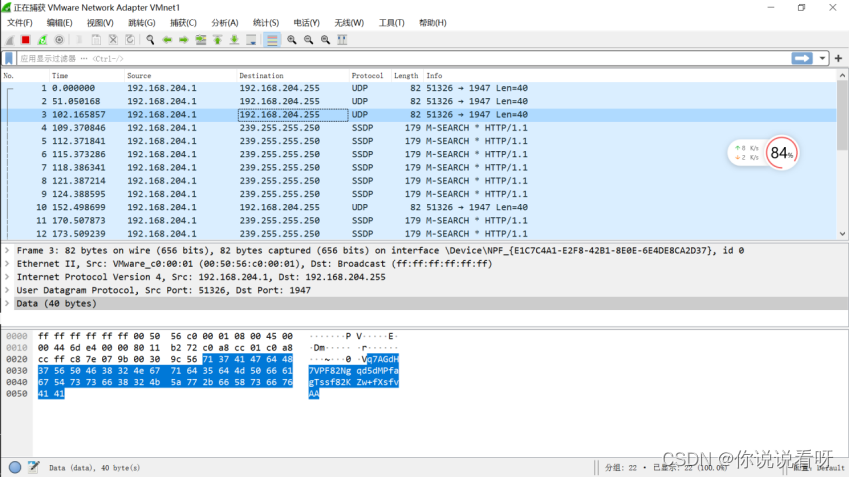Image resolution: width=849 pixels, height=478 pixels.
Task: Open the 编辑(E) menu
Action: pyautogui.click(x=60, y=23)
